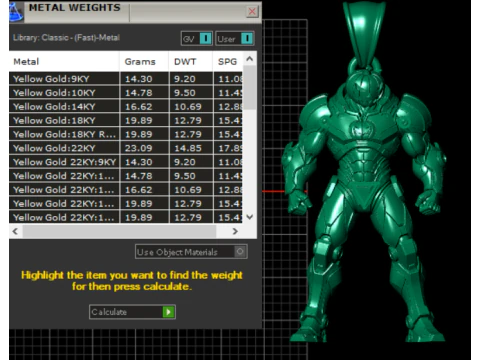The image size is (480, 360).
Task: Select the Yellow Gold:18KY row
Action: pos(126,120)
